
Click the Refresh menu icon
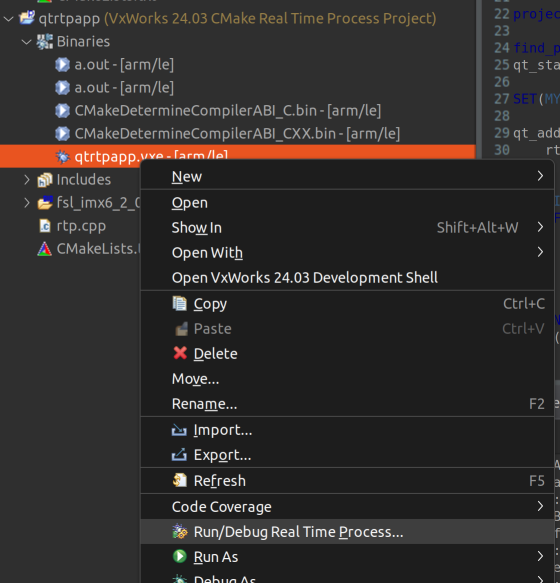point(180,480)
